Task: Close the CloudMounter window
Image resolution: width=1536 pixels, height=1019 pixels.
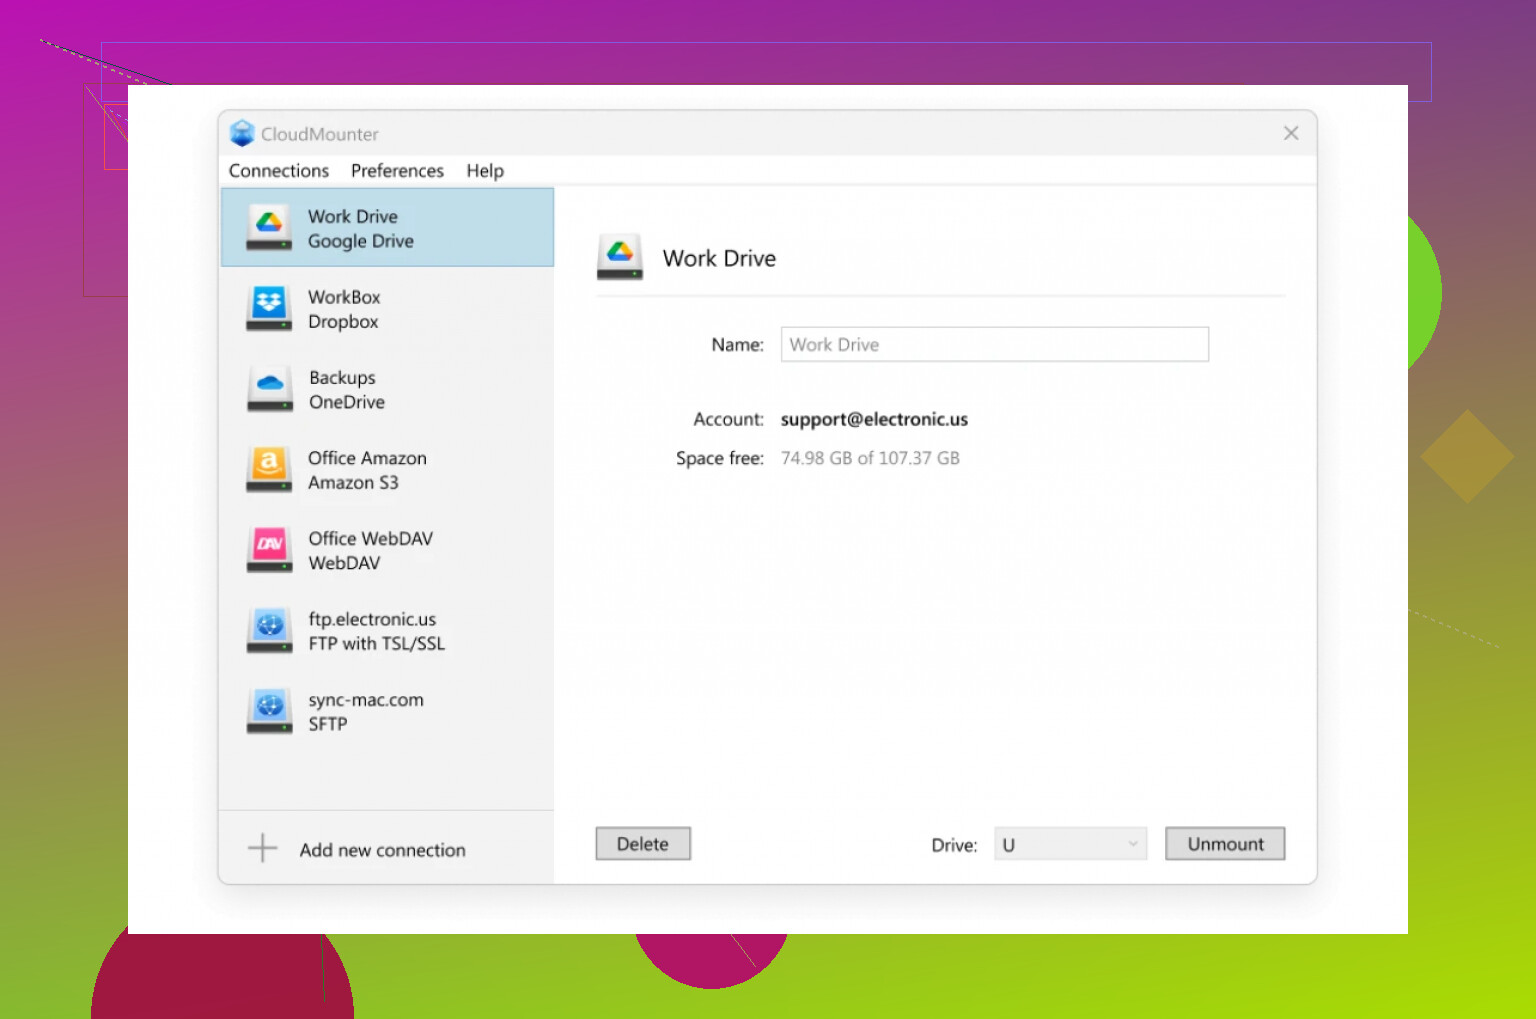Action: [1291, 133]
